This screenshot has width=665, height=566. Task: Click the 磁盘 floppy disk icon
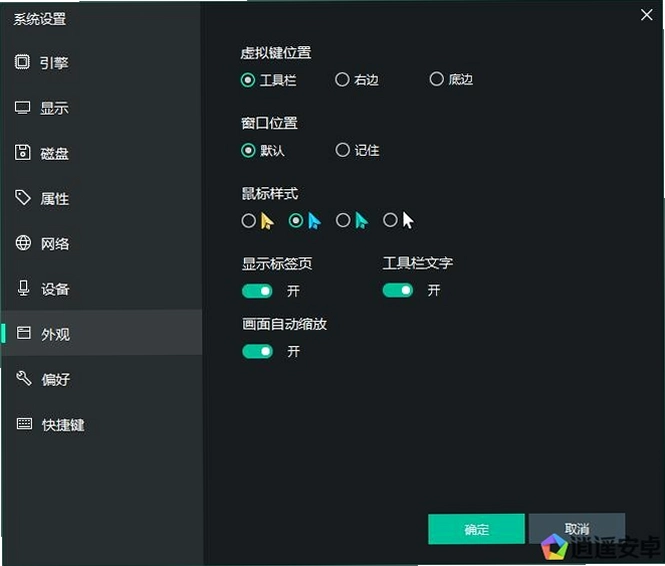coord(22,153)
